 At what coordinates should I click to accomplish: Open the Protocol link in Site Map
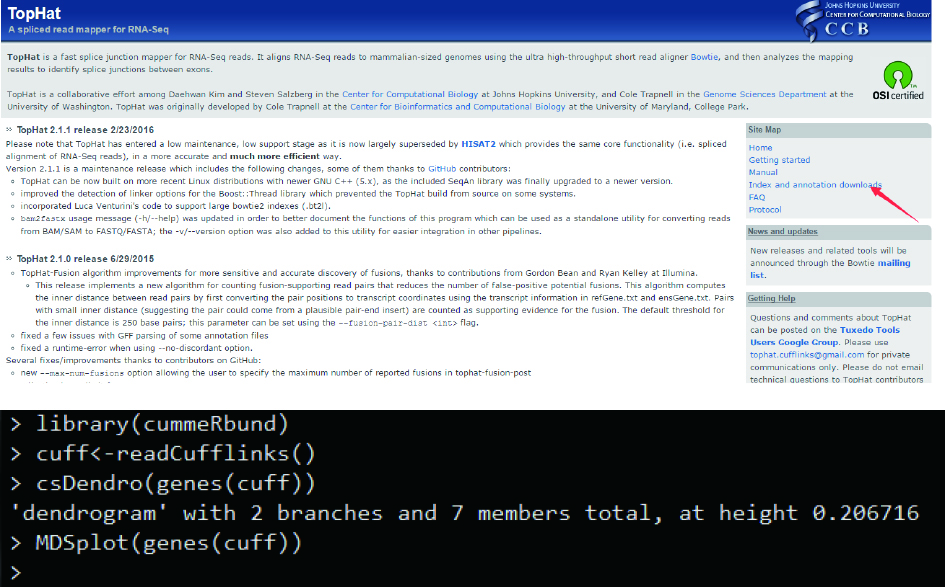pyautogui.click(x=765, y=210)
